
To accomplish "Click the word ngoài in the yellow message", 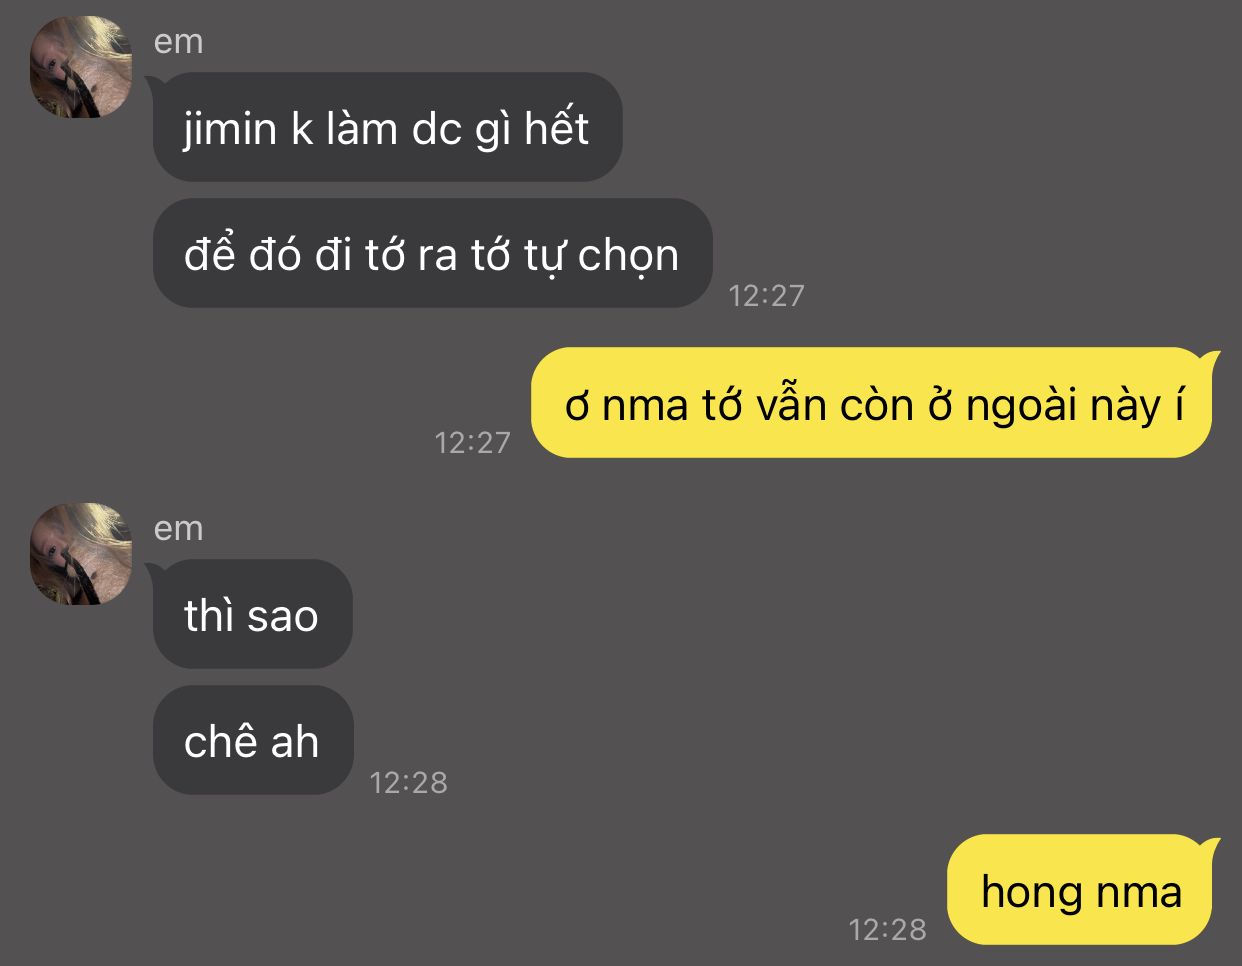I will point(1021,407).
